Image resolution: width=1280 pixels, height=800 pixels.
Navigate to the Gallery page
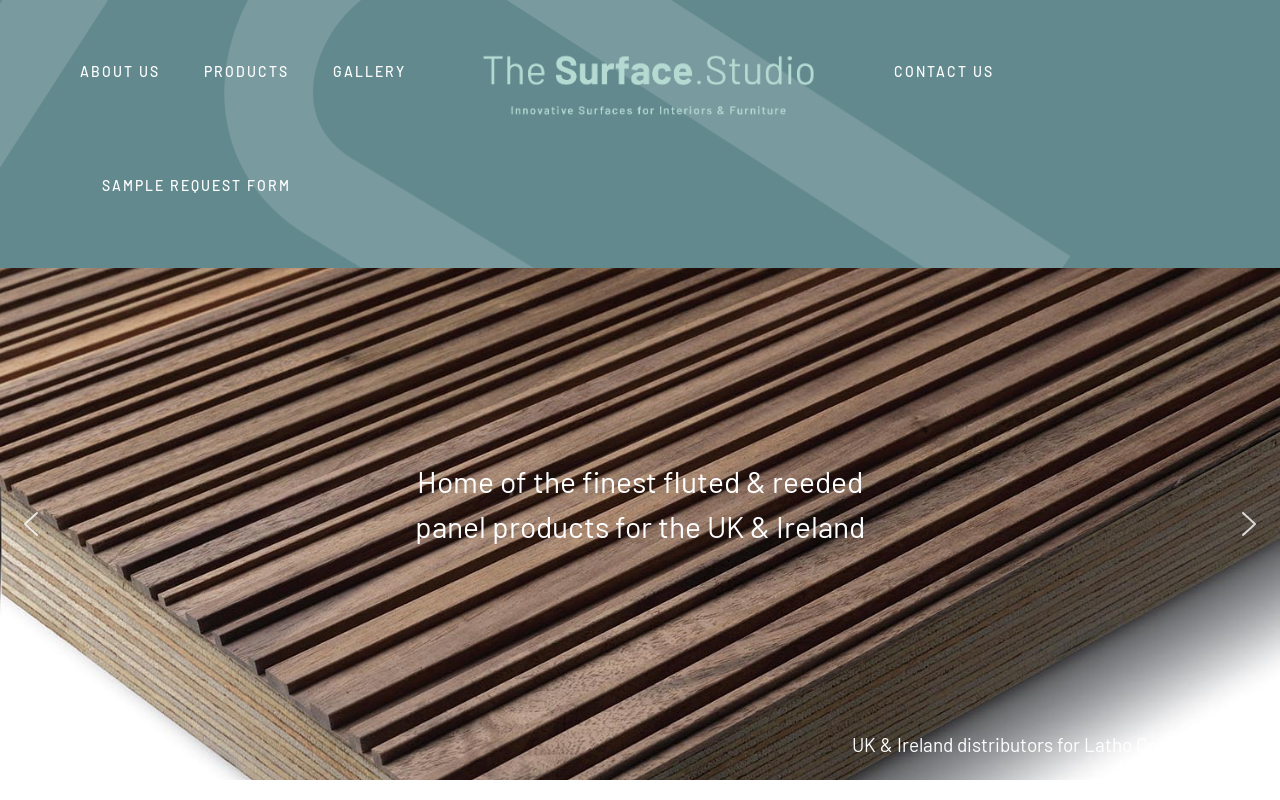point(369,72)
